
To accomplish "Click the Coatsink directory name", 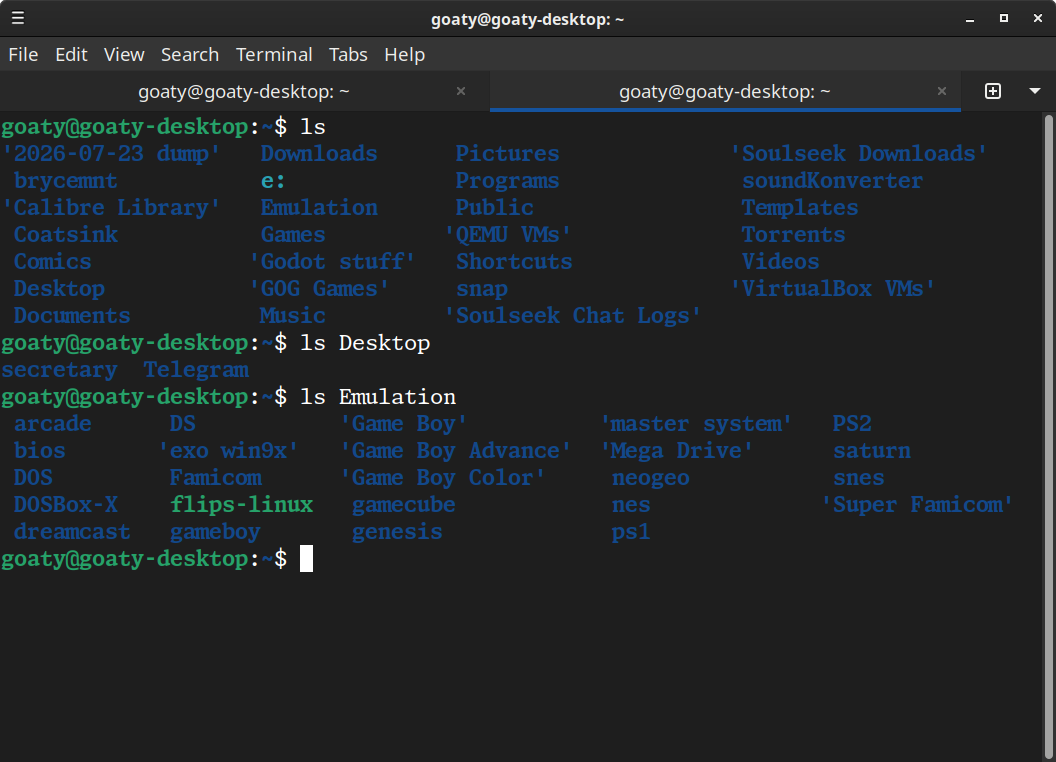I will tap(66, 234).
